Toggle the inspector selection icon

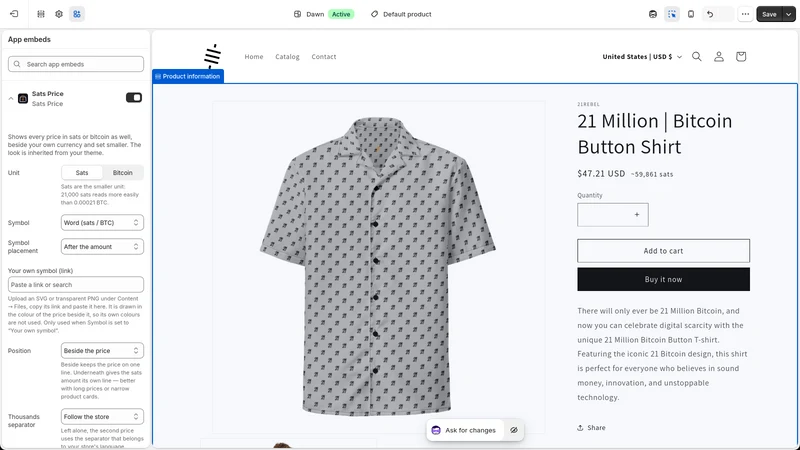pyautogui.click(x=671, y=14)
